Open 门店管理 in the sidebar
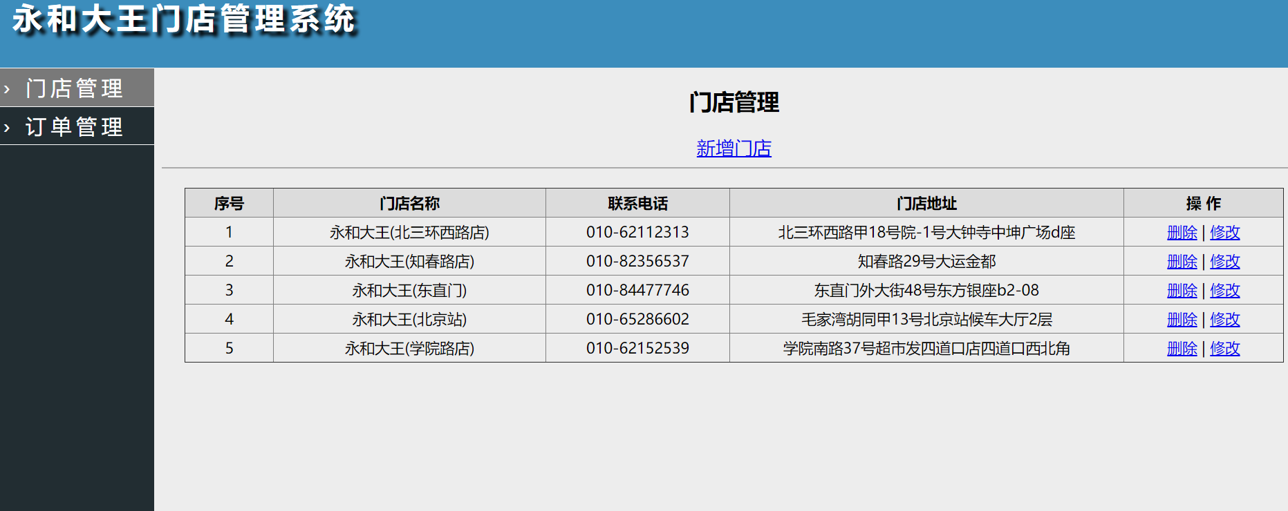Screen dimensions: 1288x511 77,88
